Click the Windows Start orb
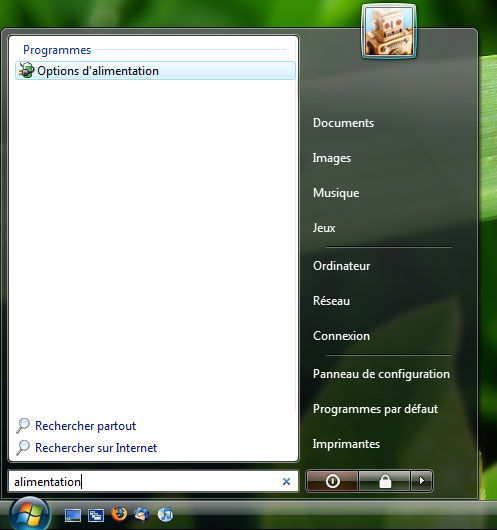Viewport: 497px width, 530px height. coord(30,514)
